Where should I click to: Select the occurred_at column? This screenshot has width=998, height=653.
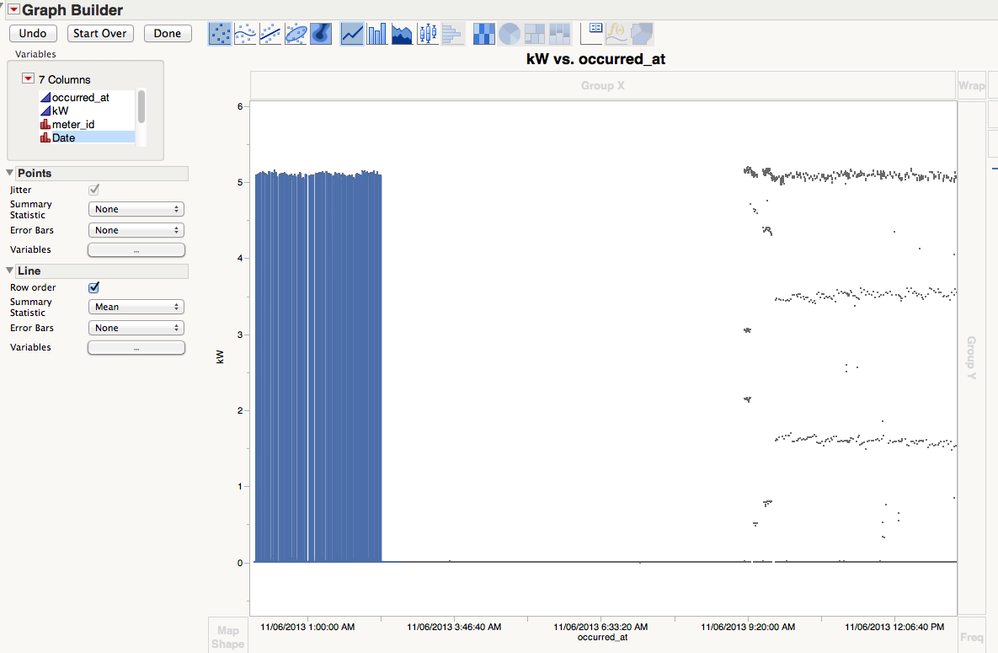(x=87, y=97)
